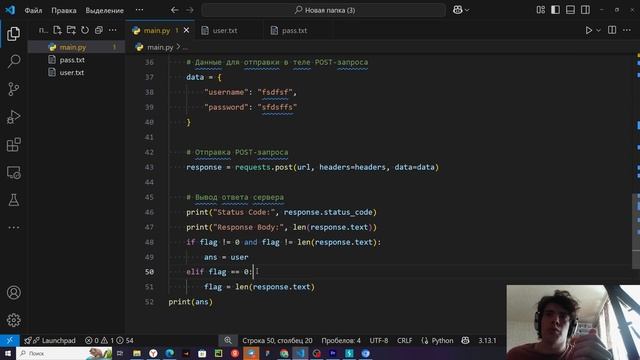Select main.py in the explorer tree

click(x=76, y=47)
